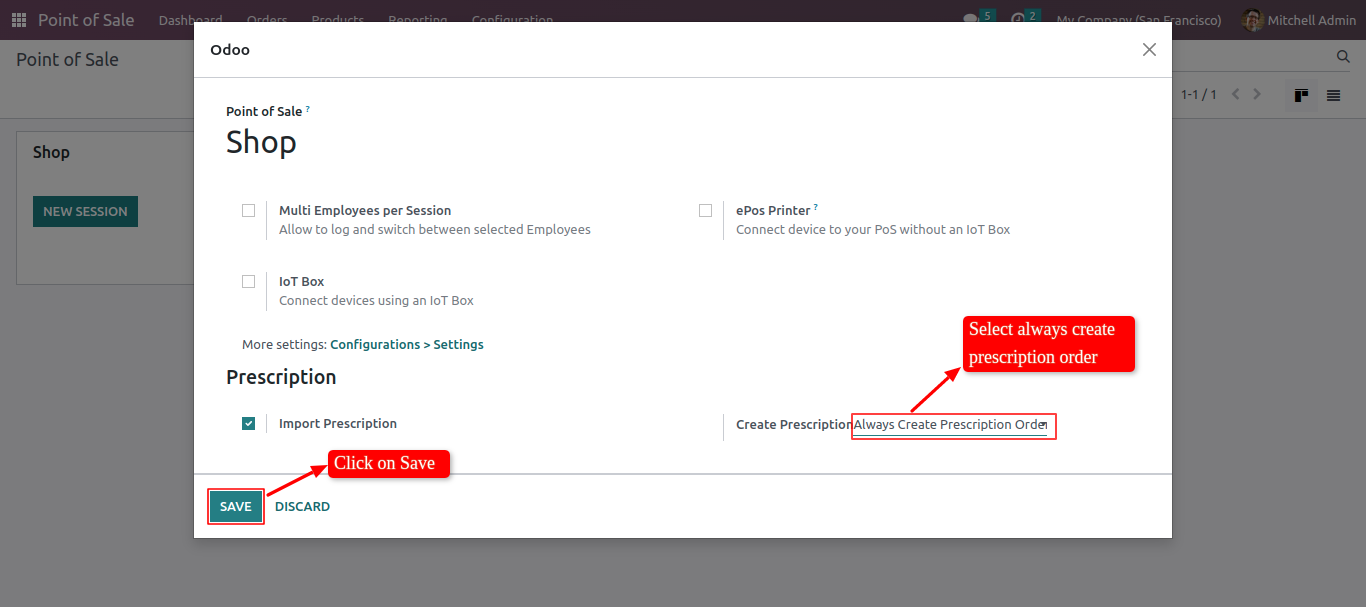This screenshot has height=607, width=1366.
Task: Enable the IoT Box checkbox
Action: point(248,282)
